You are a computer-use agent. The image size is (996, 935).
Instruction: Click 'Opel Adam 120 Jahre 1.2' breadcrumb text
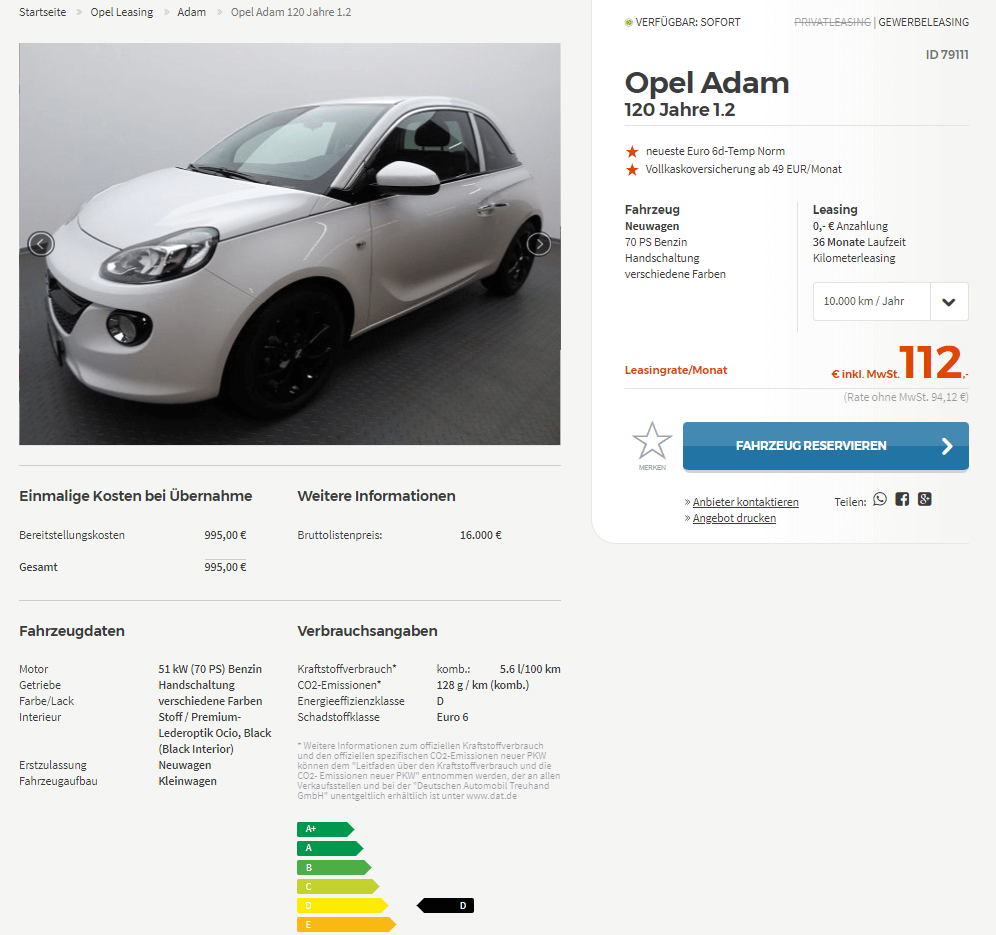point(291,12)
